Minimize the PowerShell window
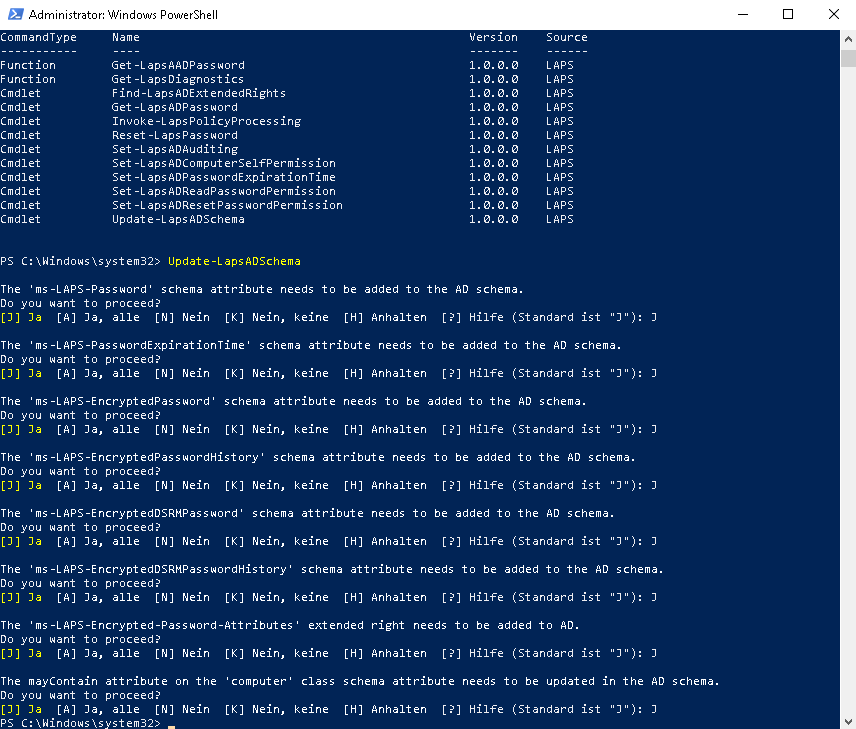The height and width of the screenshot is (729, 856). (740, 15)
